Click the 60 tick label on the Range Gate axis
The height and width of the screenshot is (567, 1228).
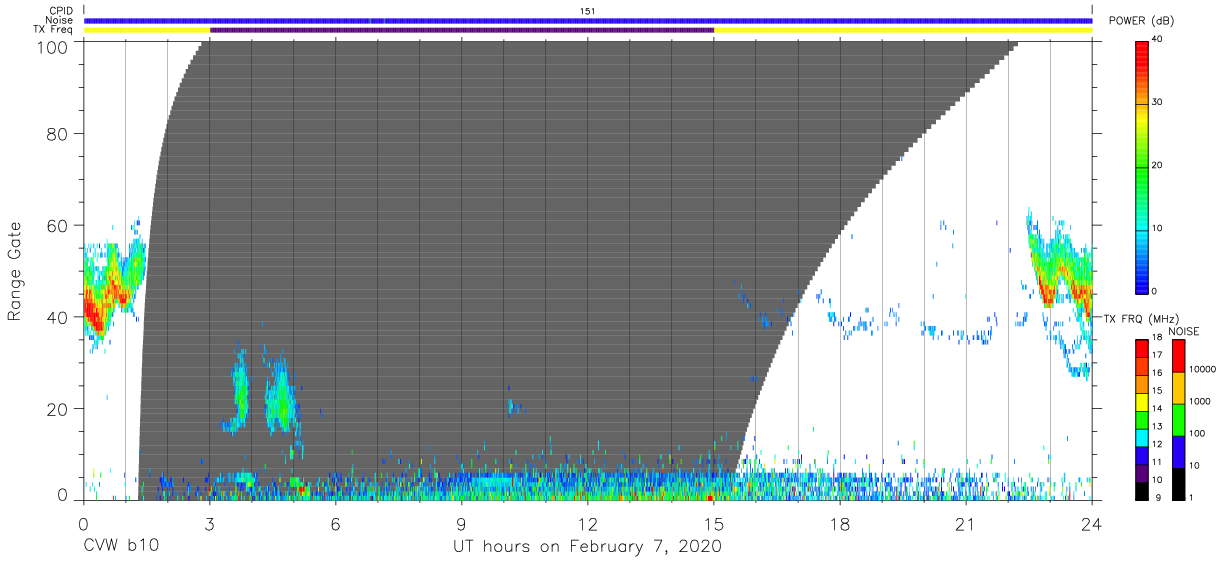[x=59, y=225]
